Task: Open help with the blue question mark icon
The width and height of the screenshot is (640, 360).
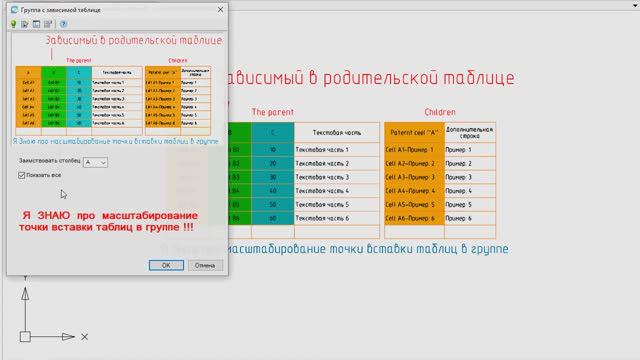Action: tap(63, 24)
